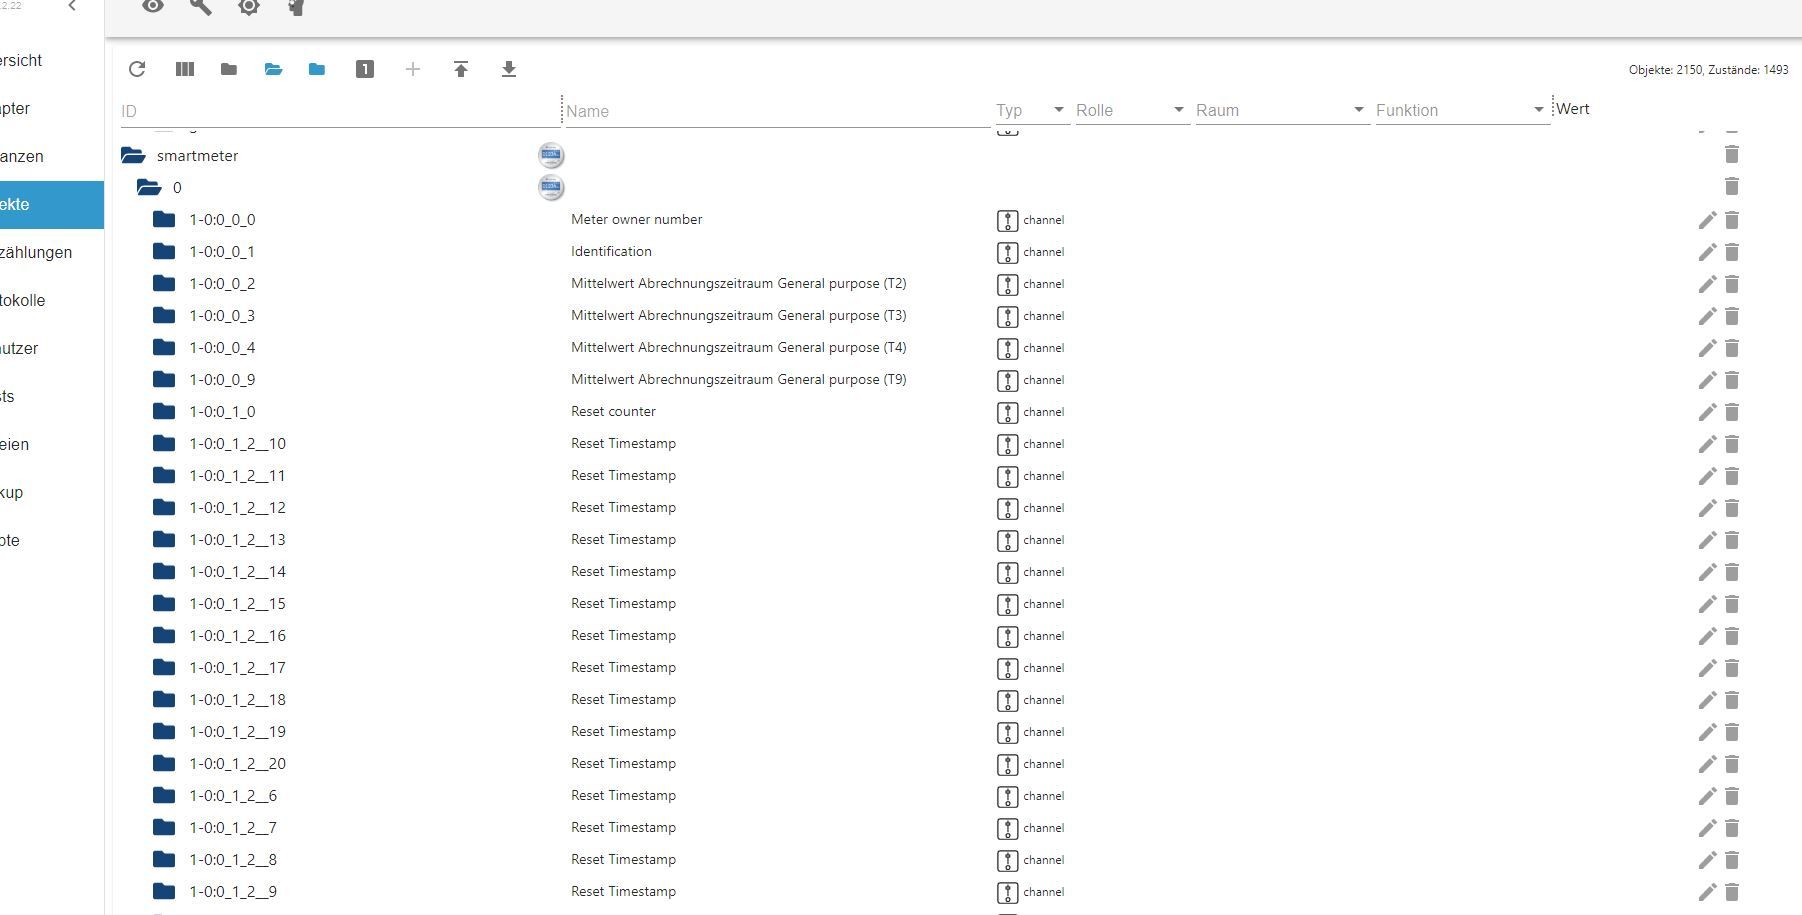1802x915 pixels.
Task: Delete the 1-0:0_0_3 row
Action: point(1732,316)
